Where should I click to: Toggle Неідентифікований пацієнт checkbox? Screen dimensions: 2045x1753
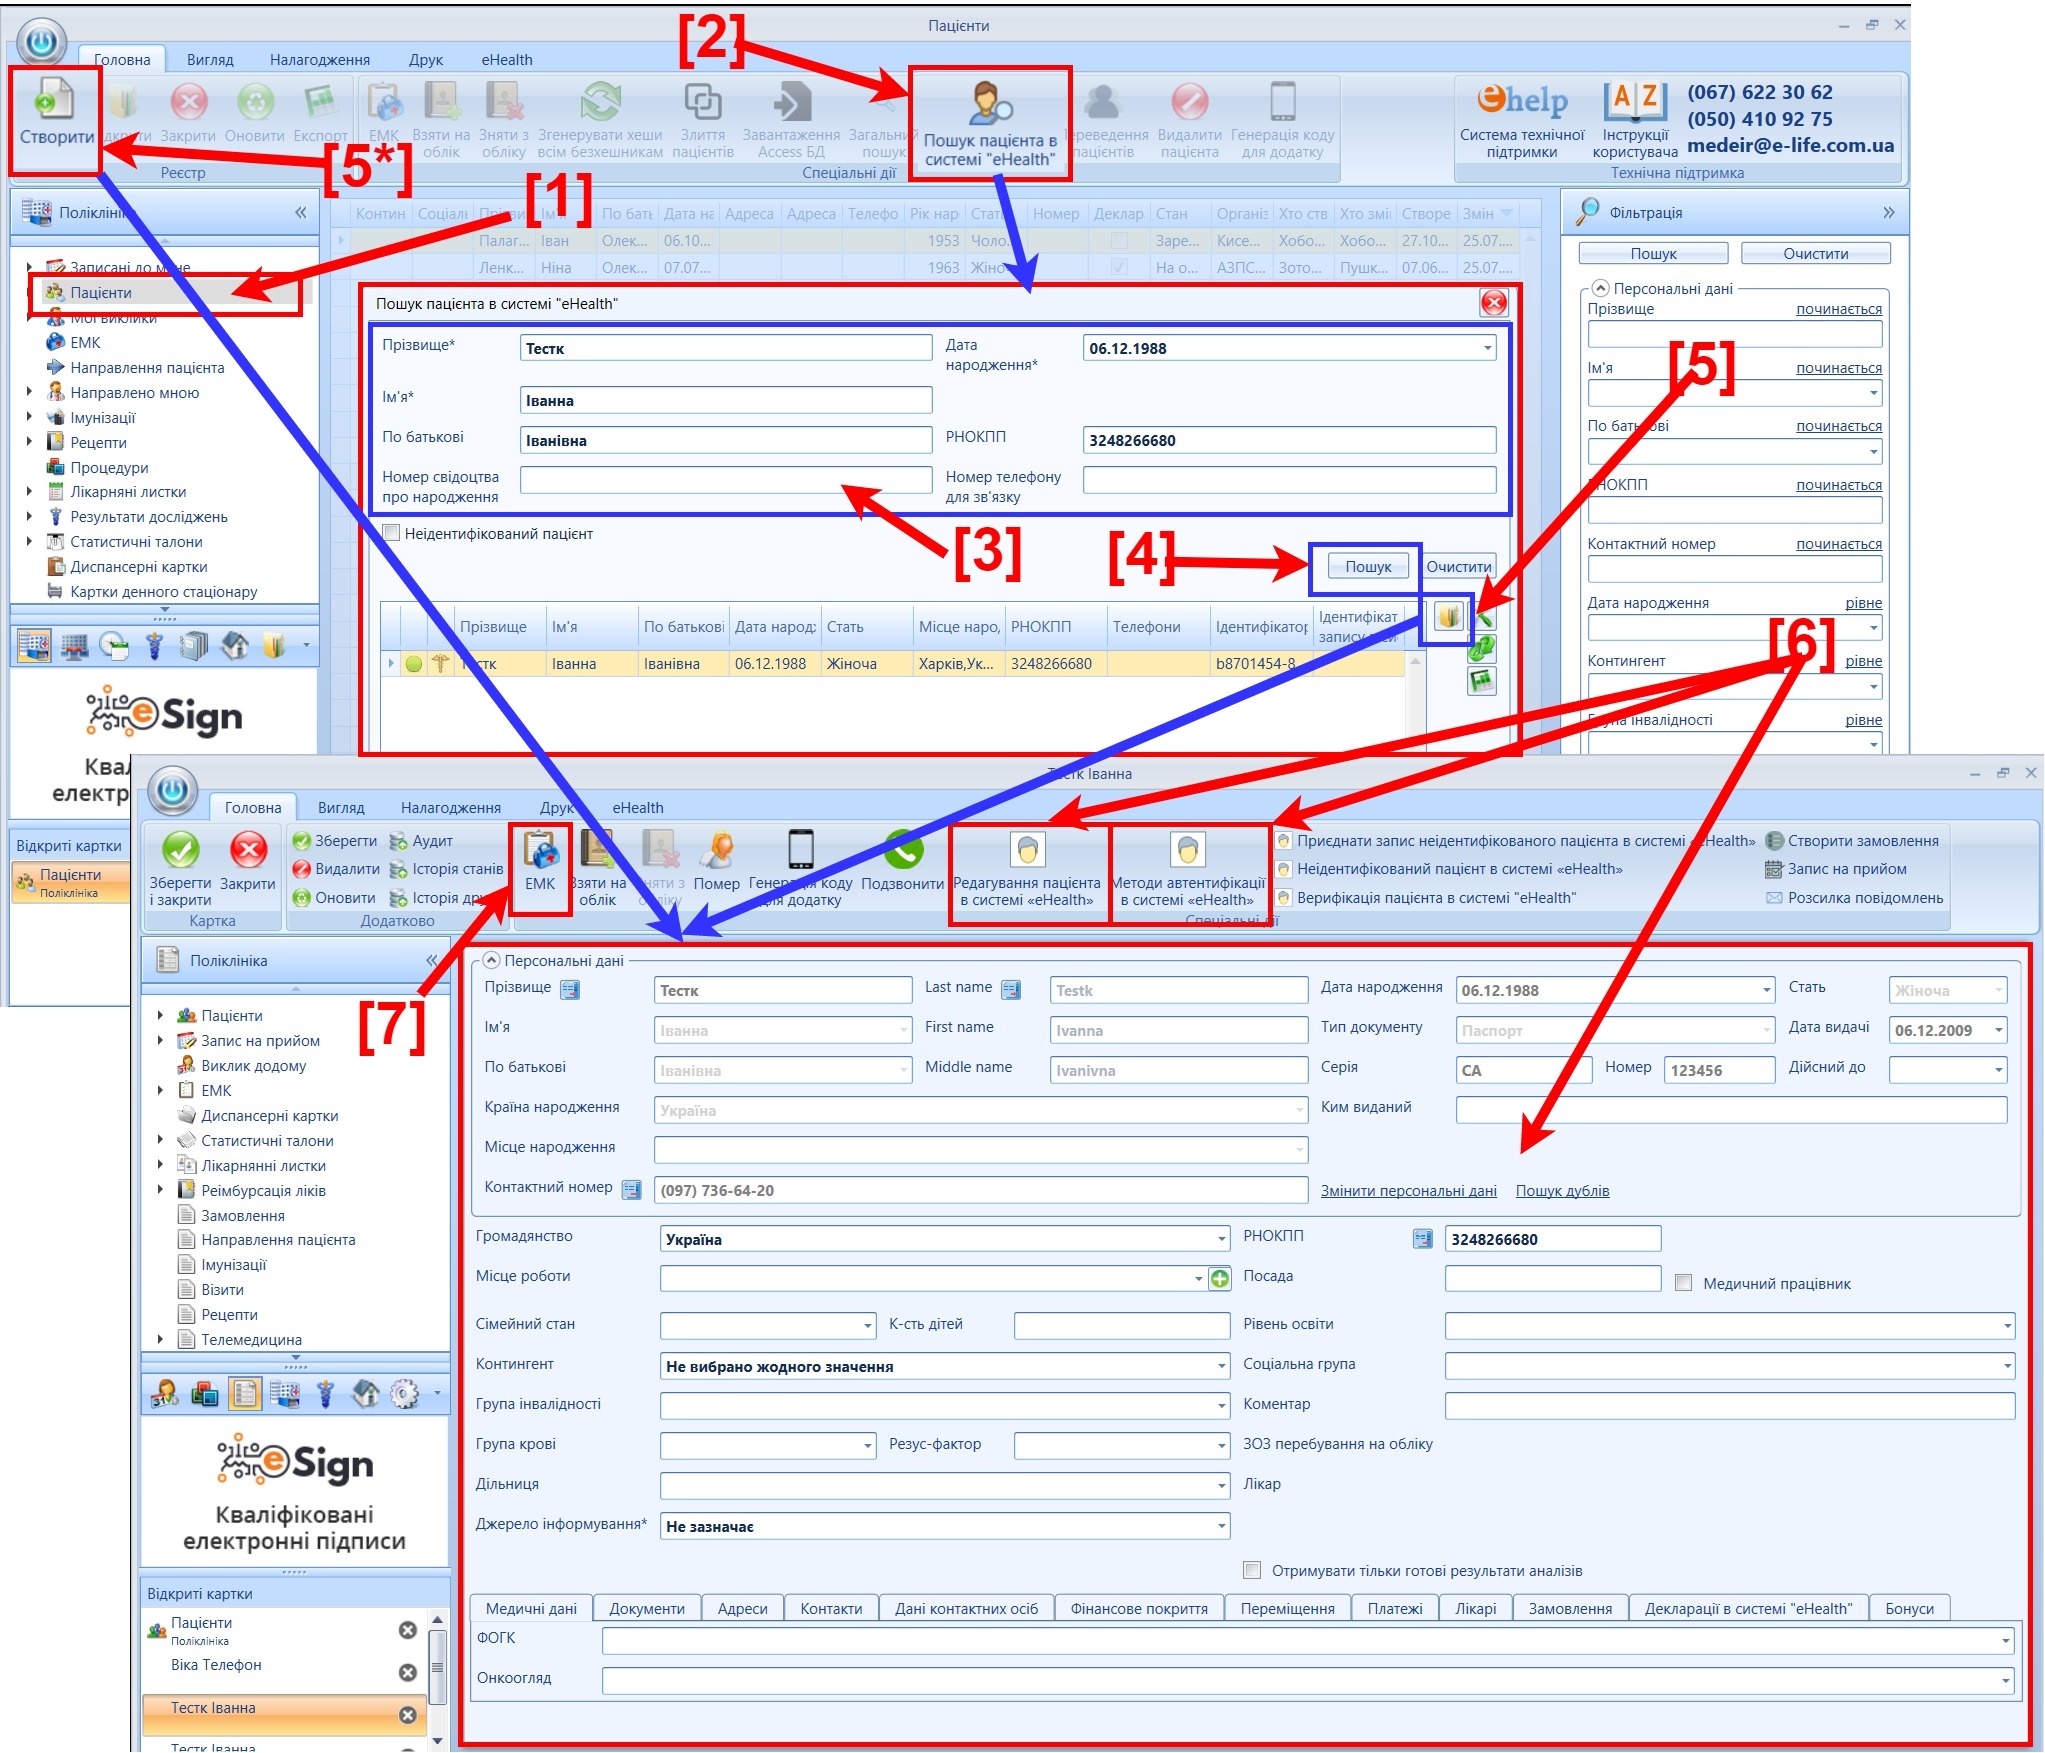coord(391,533)
